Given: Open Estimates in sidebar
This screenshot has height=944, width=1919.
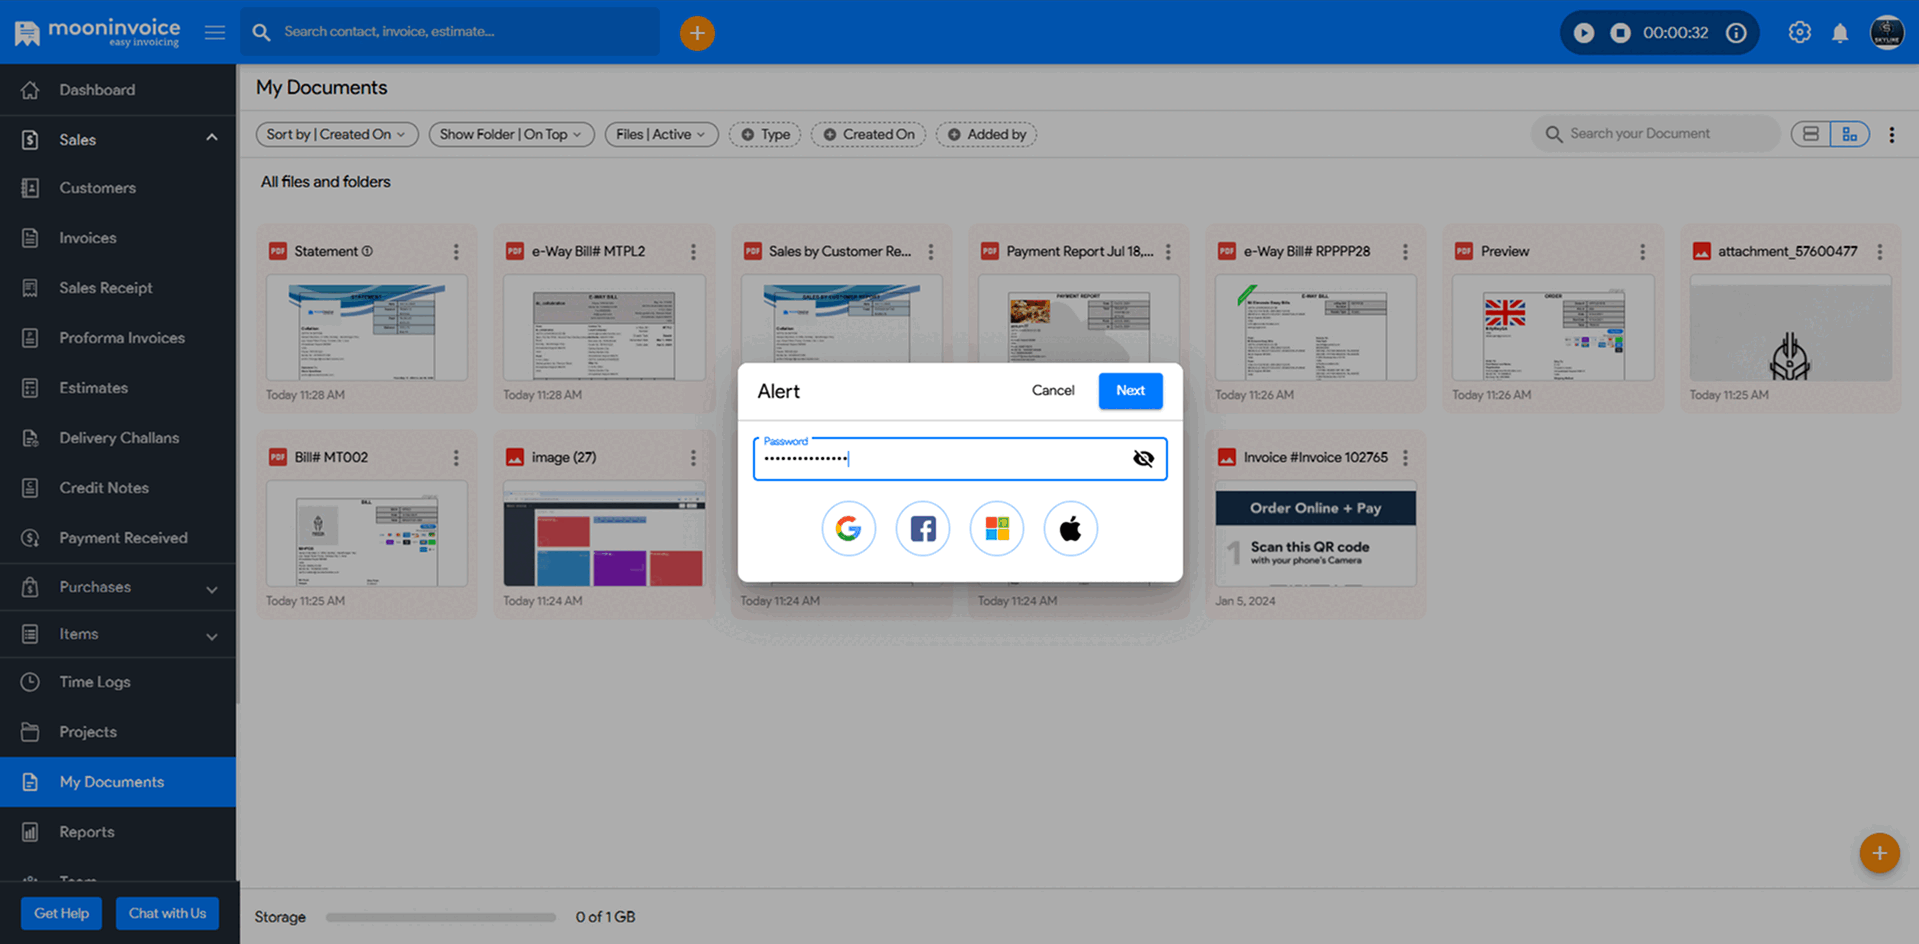Looking at the screenshot, I should pyautogui.click(x=118, y=388).
